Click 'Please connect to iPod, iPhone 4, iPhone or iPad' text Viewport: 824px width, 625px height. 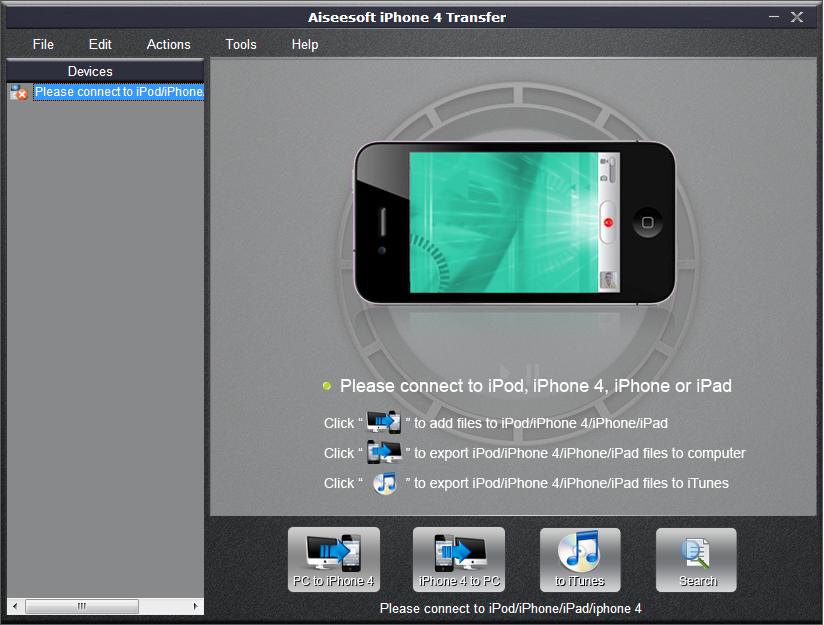pyautogui.click(x=535, y=386)
